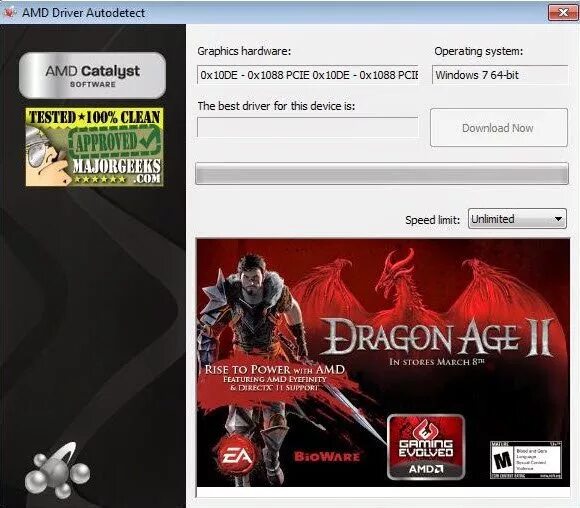Click the MajorGeeks Tested 100% Clean badge

(94, 147)
